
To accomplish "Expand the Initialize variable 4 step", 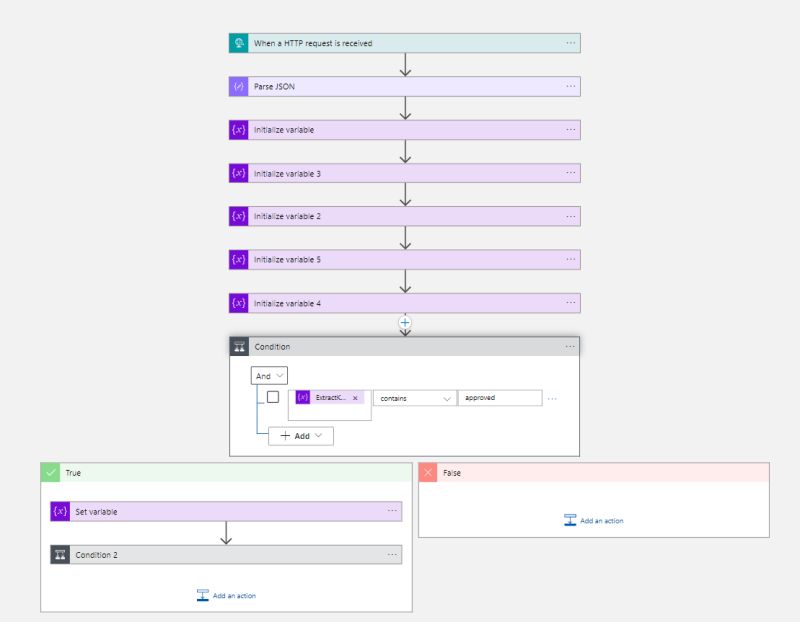I will 405,303.
